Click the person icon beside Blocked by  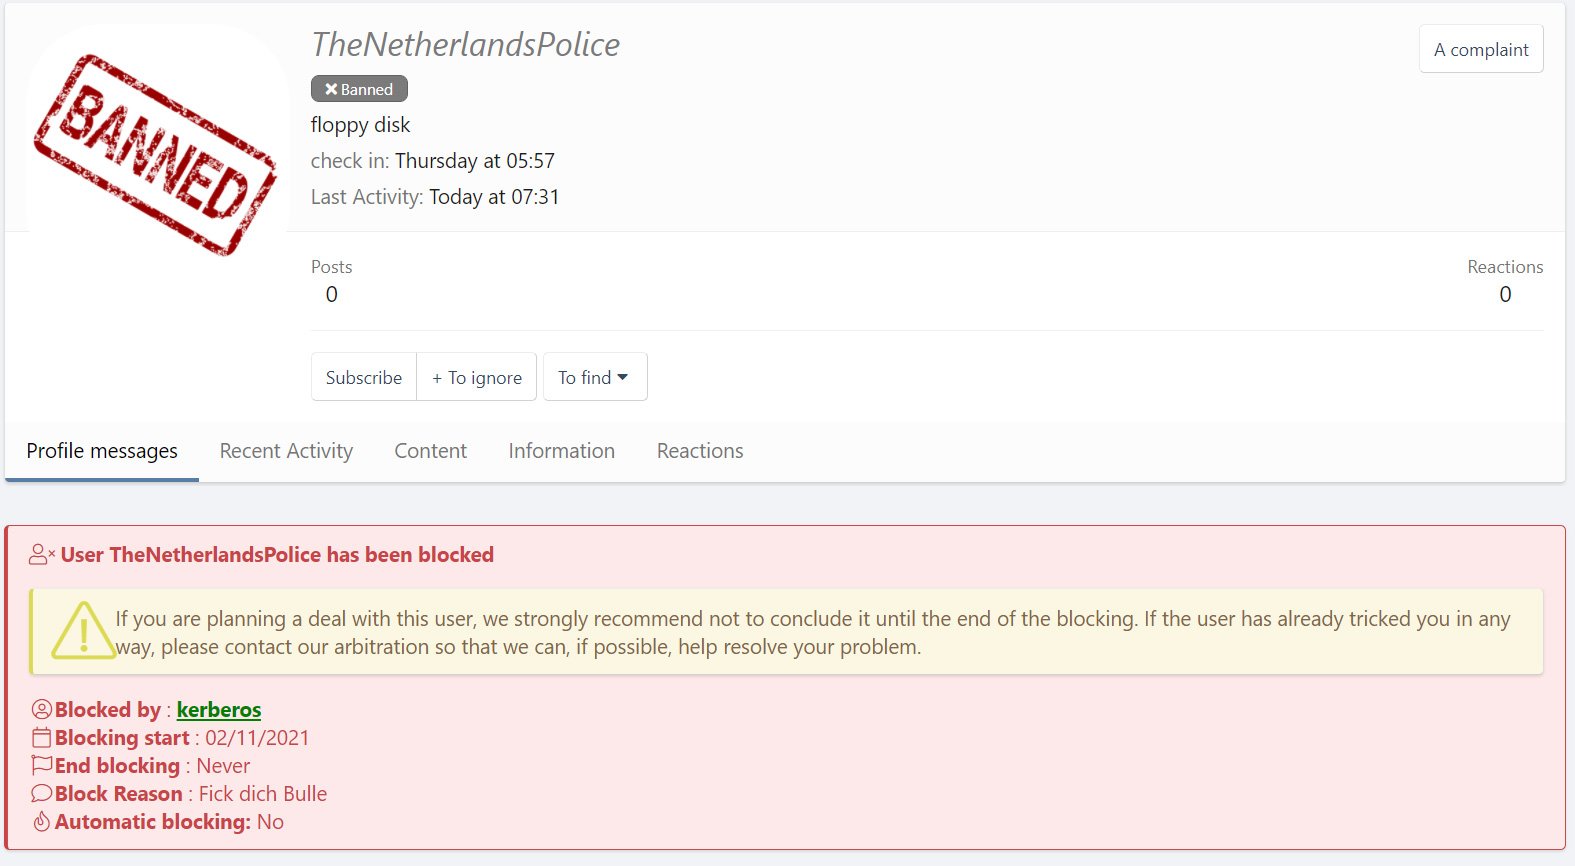pyautogui.click(x=42, y=710)
